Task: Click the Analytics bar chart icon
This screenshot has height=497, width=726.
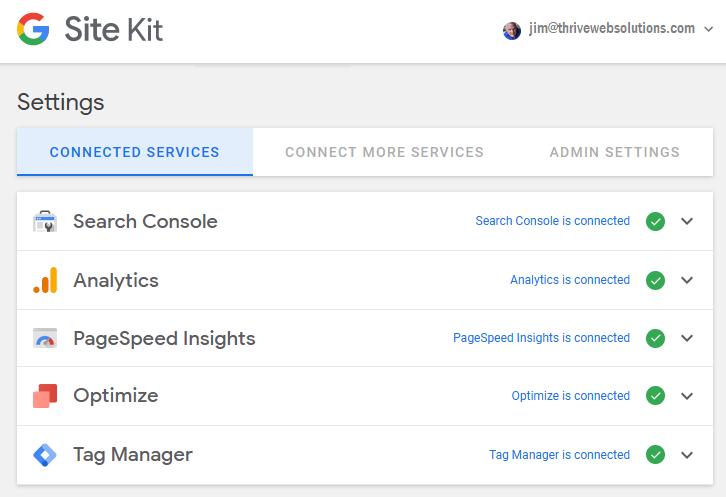Action: (x=45, y=280)
